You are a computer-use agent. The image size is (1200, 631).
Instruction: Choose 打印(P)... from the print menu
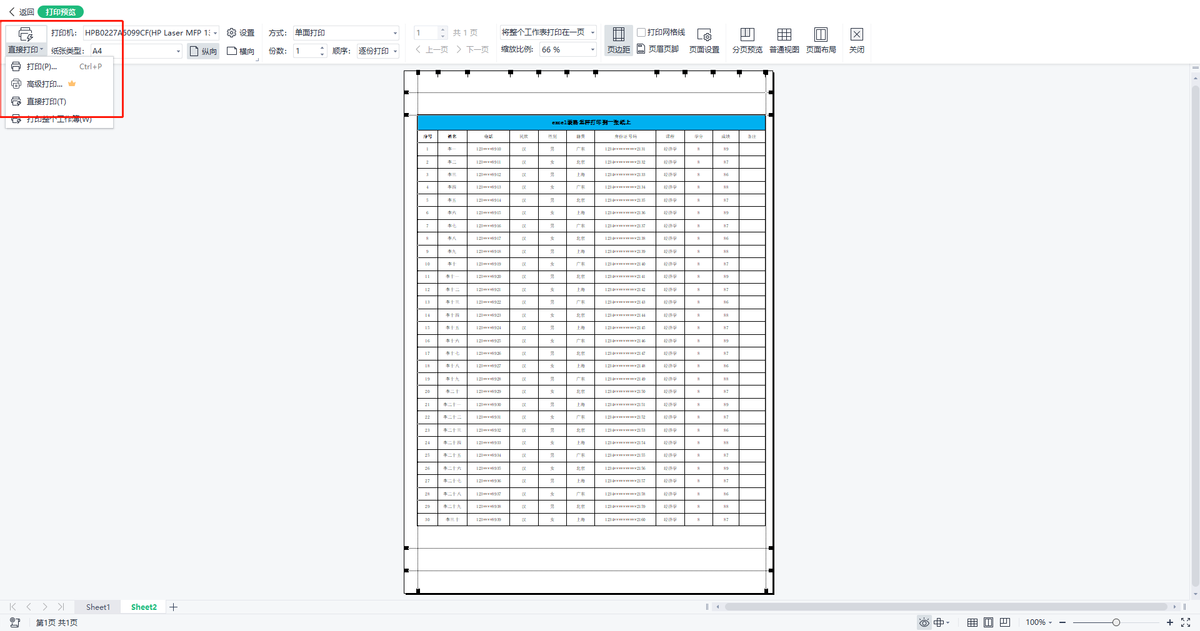coord(60,67)
